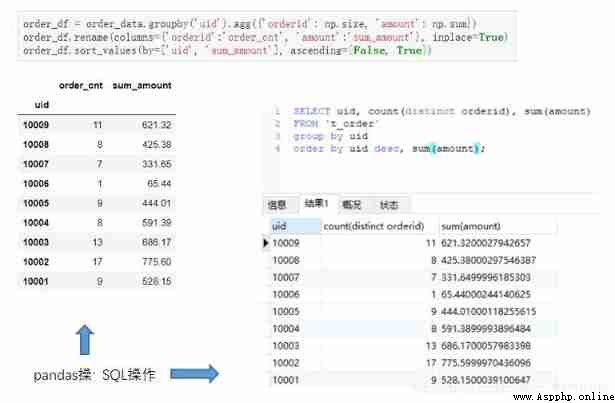Select uid cell 10008 in SQL result grid
Viewport: 615px width, 403px height.
(x=286, y=260)
